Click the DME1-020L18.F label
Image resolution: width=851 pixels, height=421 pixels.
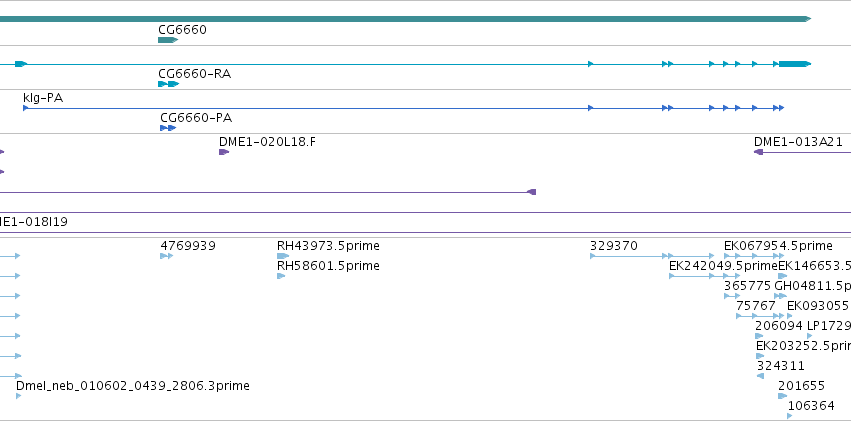267,142
